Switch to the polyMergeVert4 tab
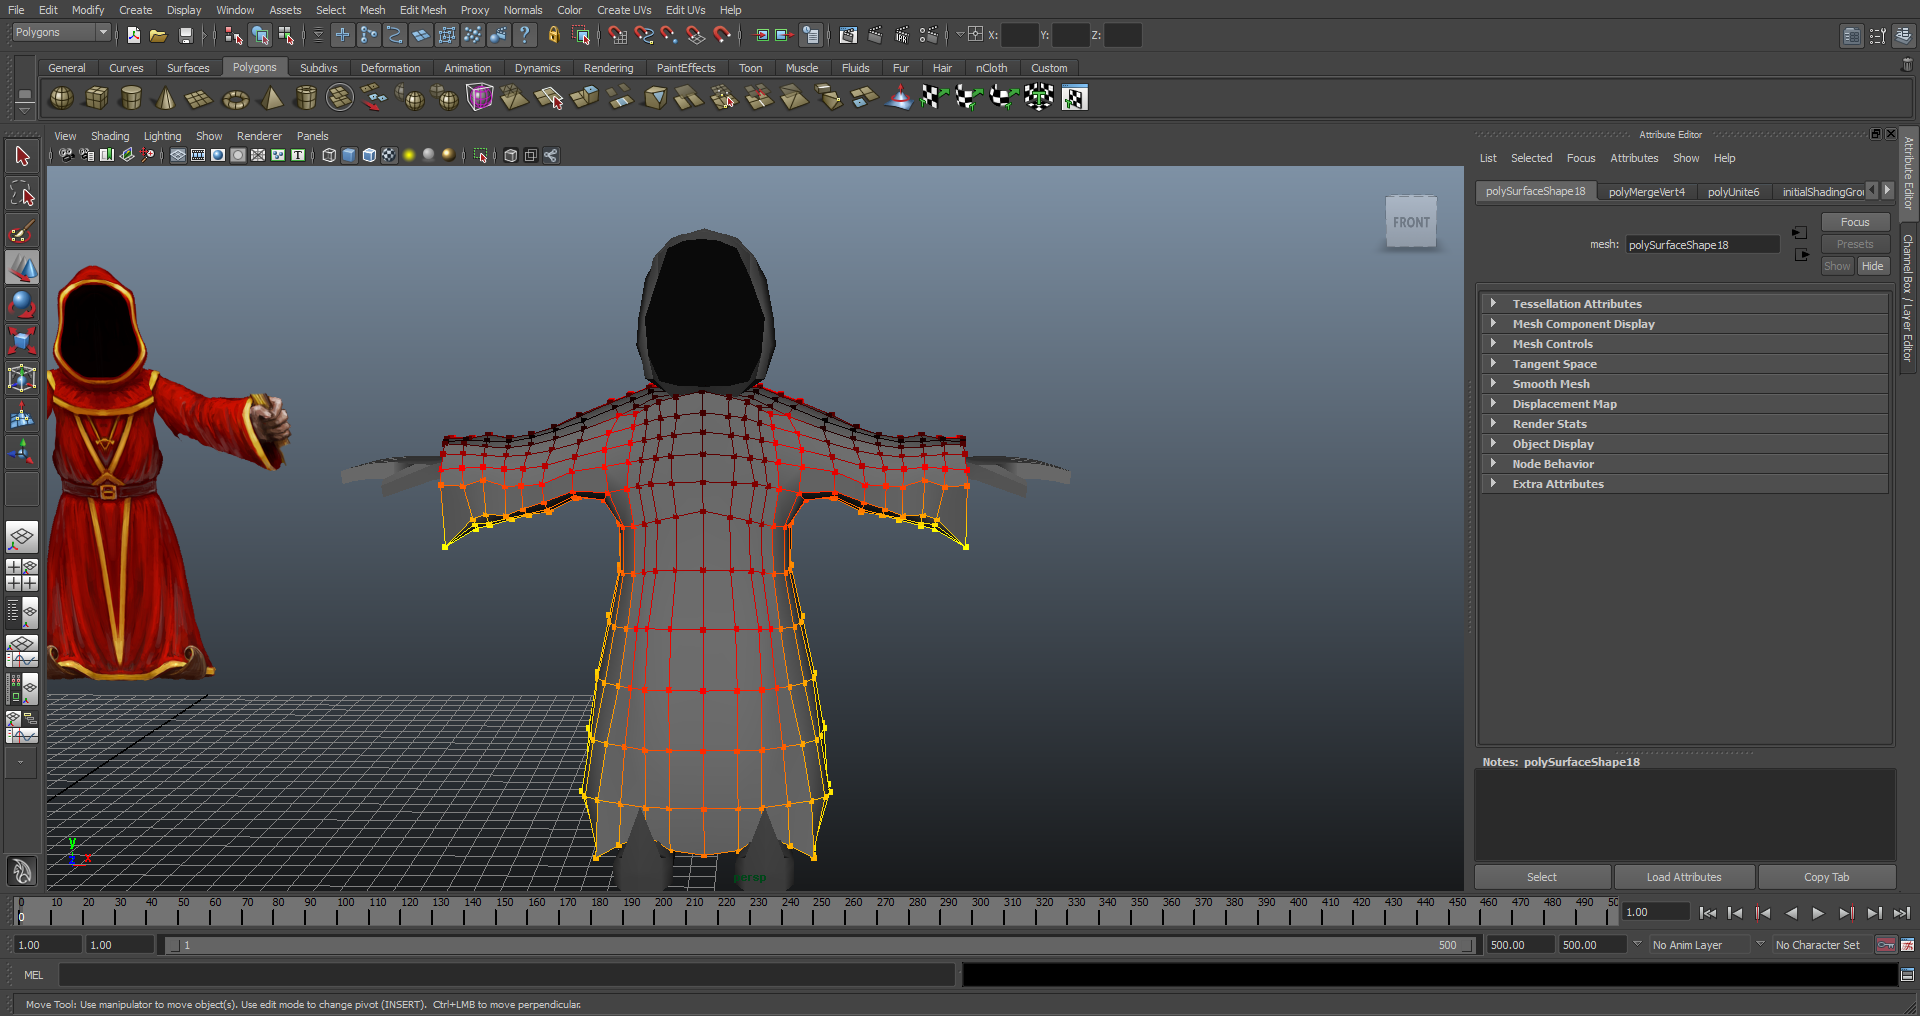The width and height of the screenshot is (1920, 1016). [1646, 192]
